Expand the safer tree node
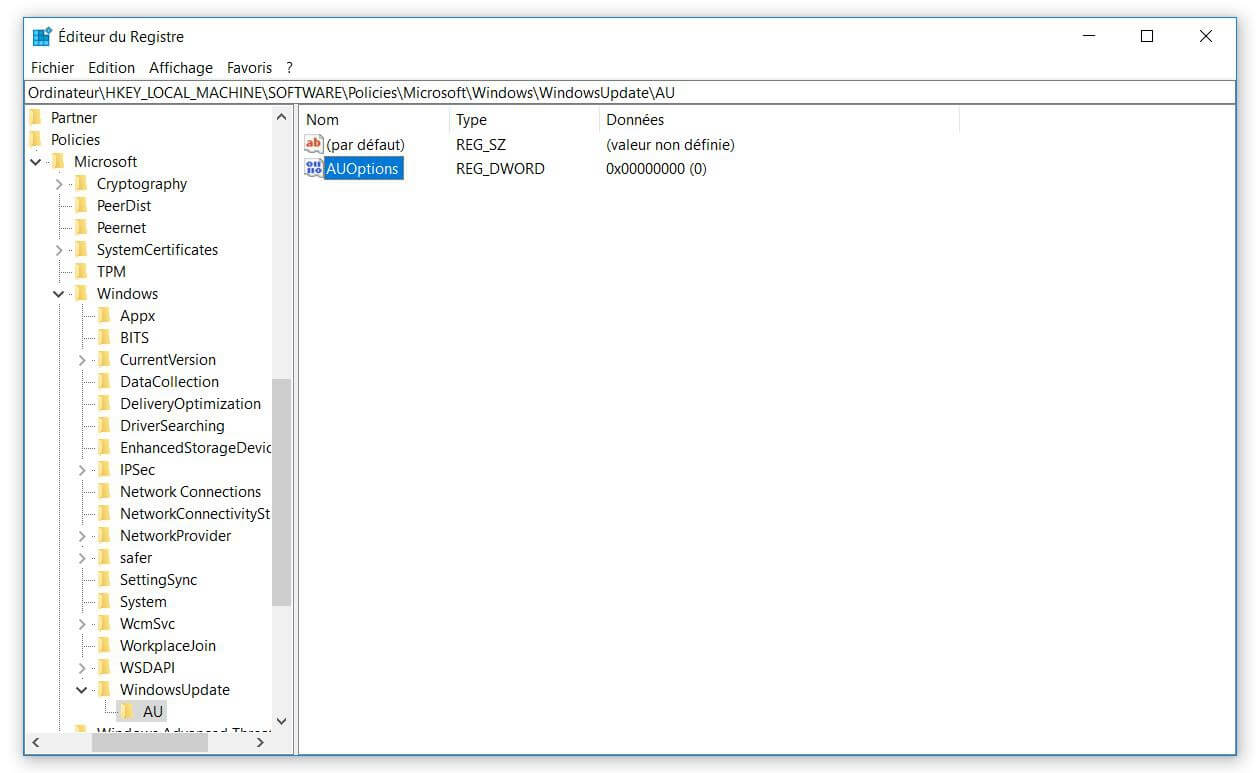Screen dimensions: 1256x773 pyautogui.click(x=82, y=558)
